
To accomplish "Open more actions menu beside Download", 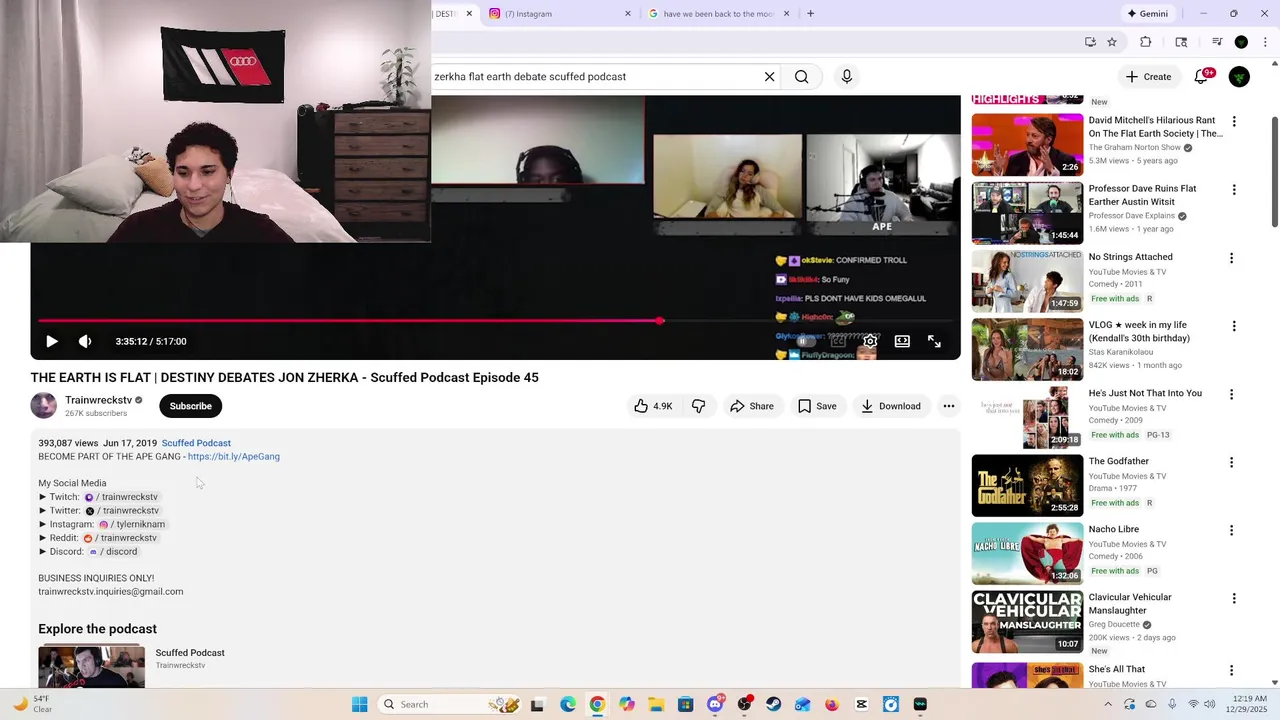I will tap(948, 406).
